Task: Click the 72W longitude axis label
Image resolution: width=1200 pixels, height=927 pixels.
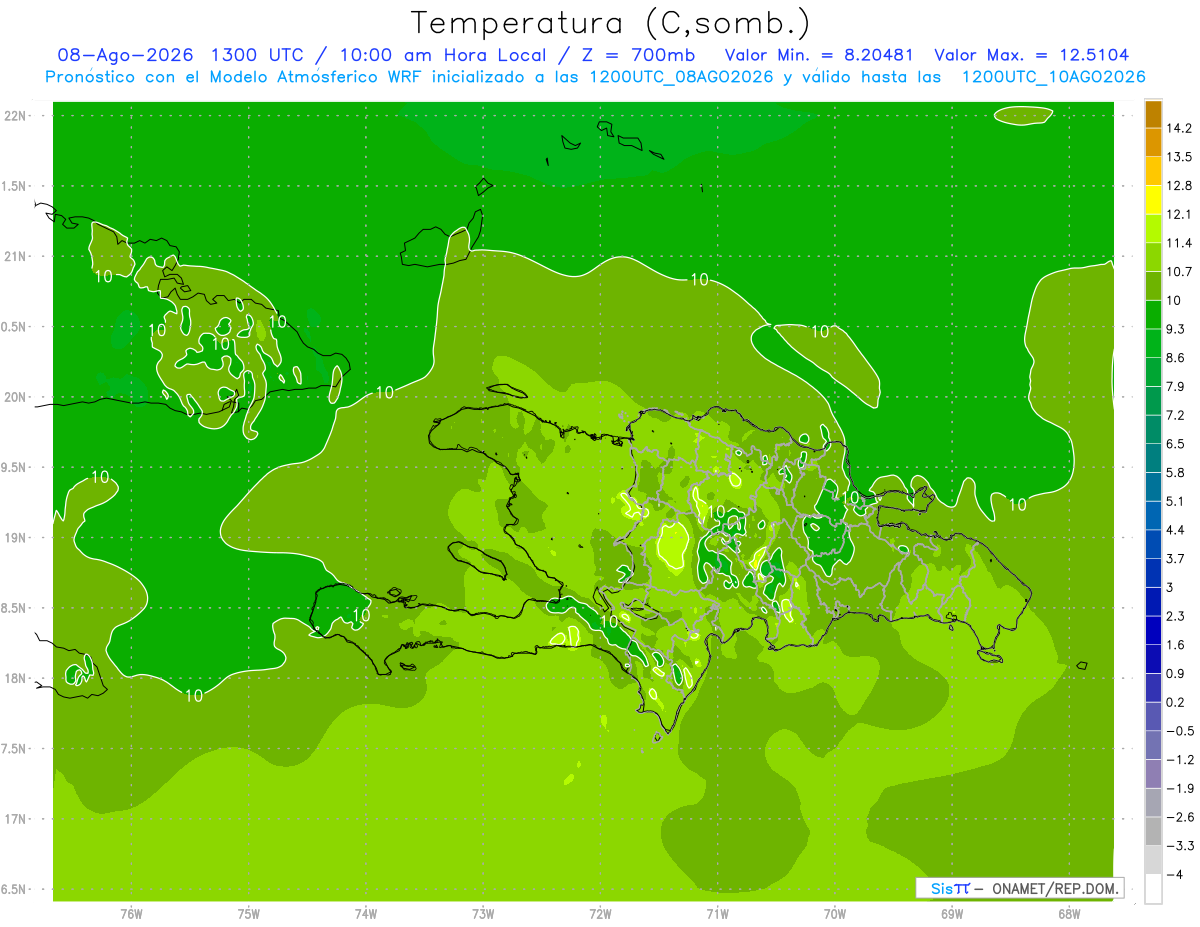Action: click(600, 914)
